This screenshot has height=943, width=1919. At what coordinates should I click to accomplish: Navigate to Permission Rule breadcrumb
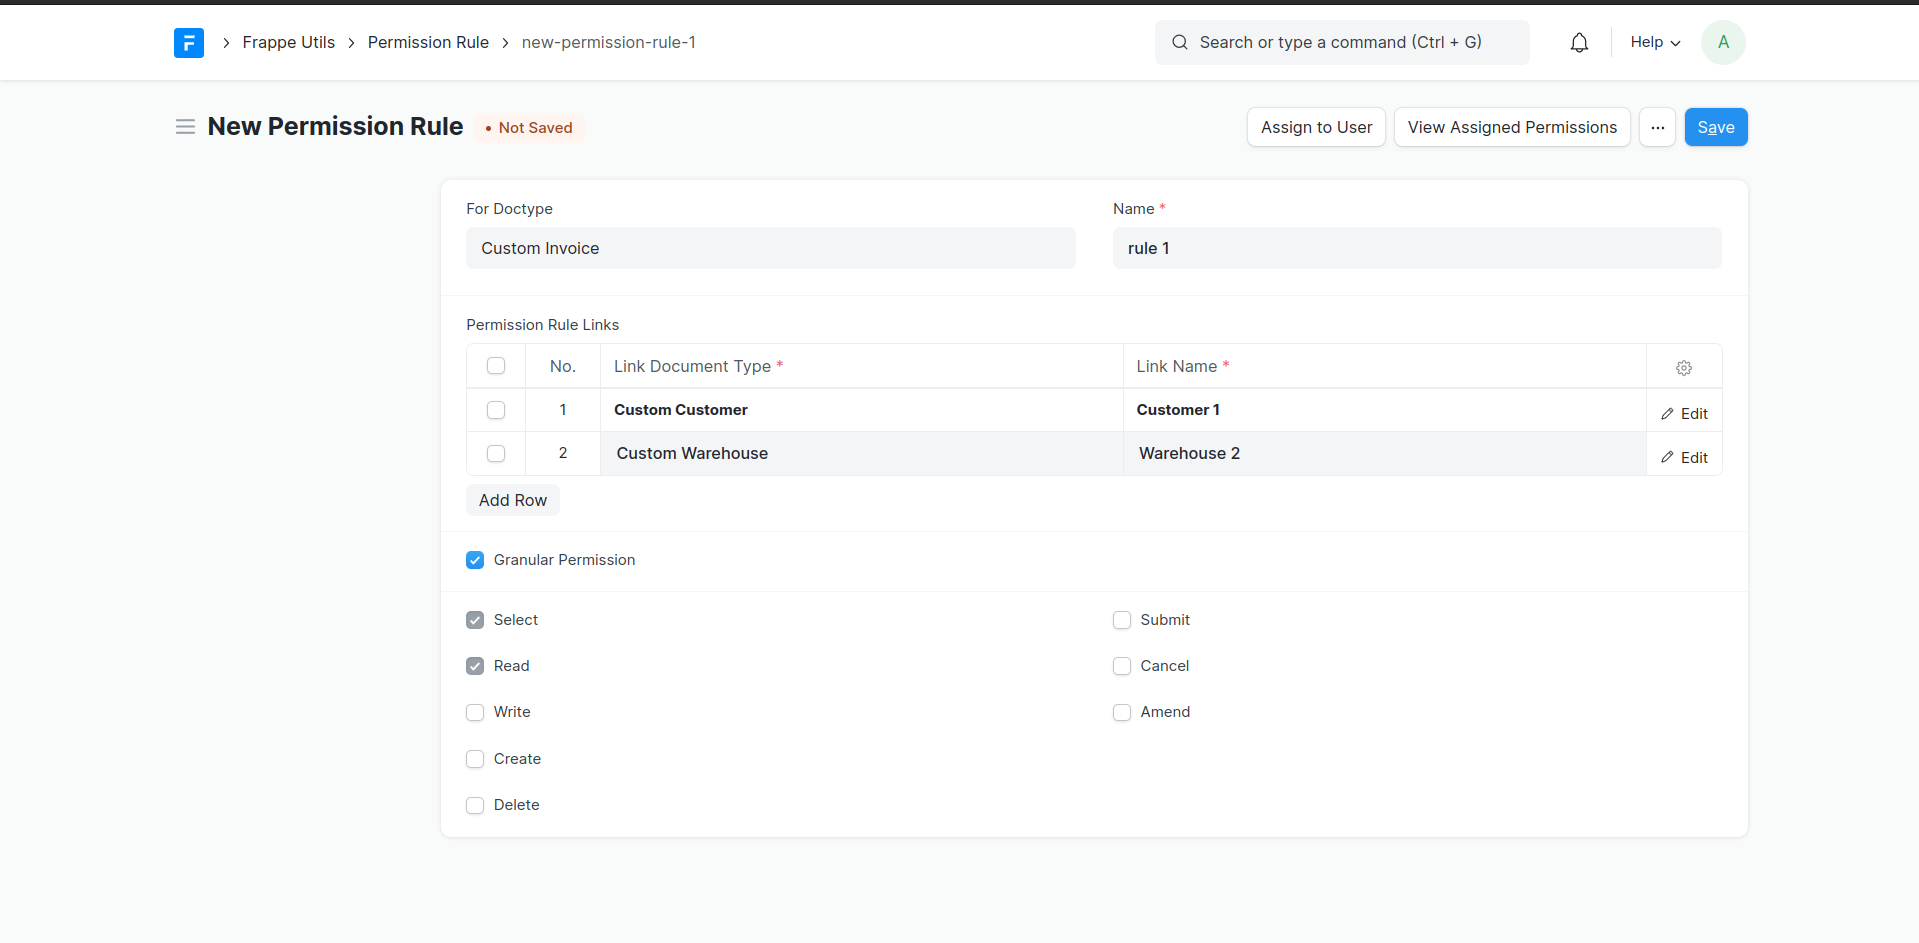click(x=428, y=42)
